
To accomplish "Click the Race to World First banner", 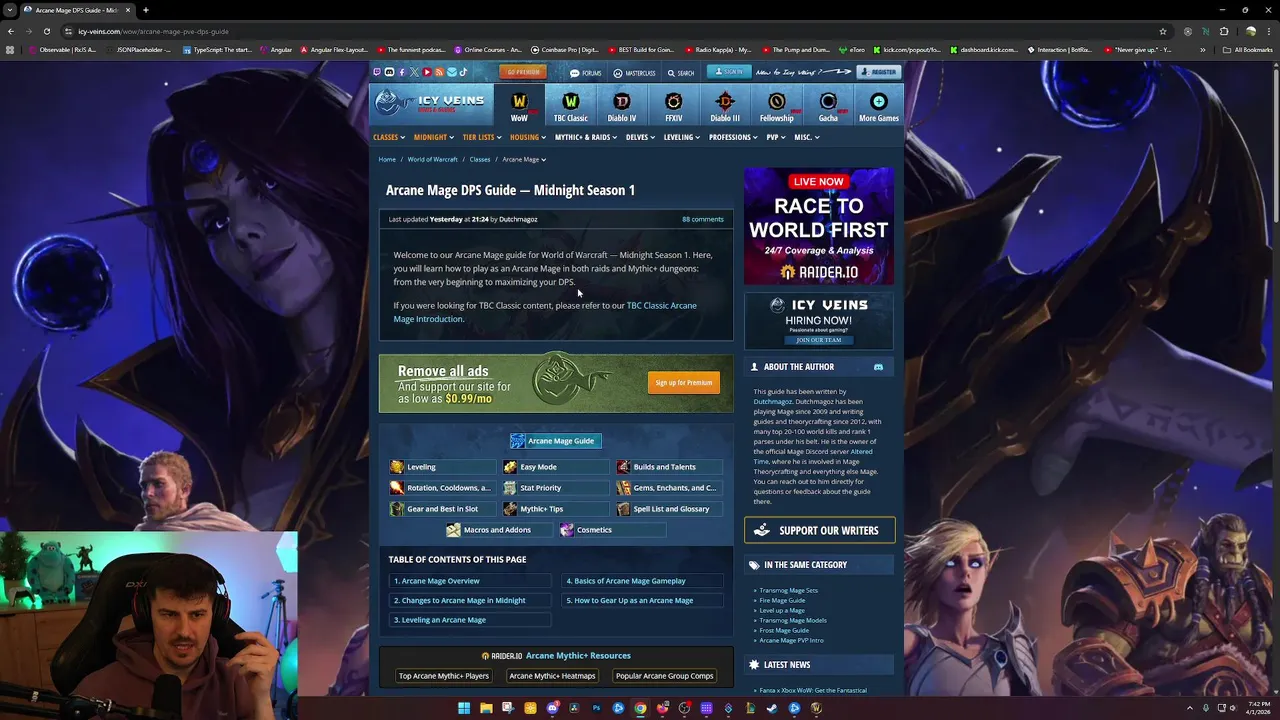I will click(x=819, y=226).
